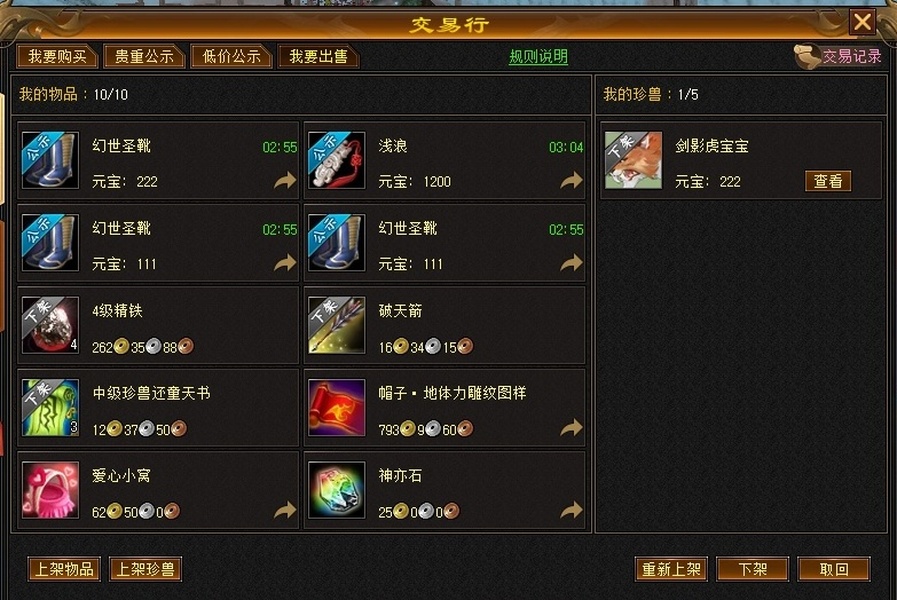This screenshot has width=897, height=600.
Task: Select the pink 爱心小窝 item icon
Action: 50,490
